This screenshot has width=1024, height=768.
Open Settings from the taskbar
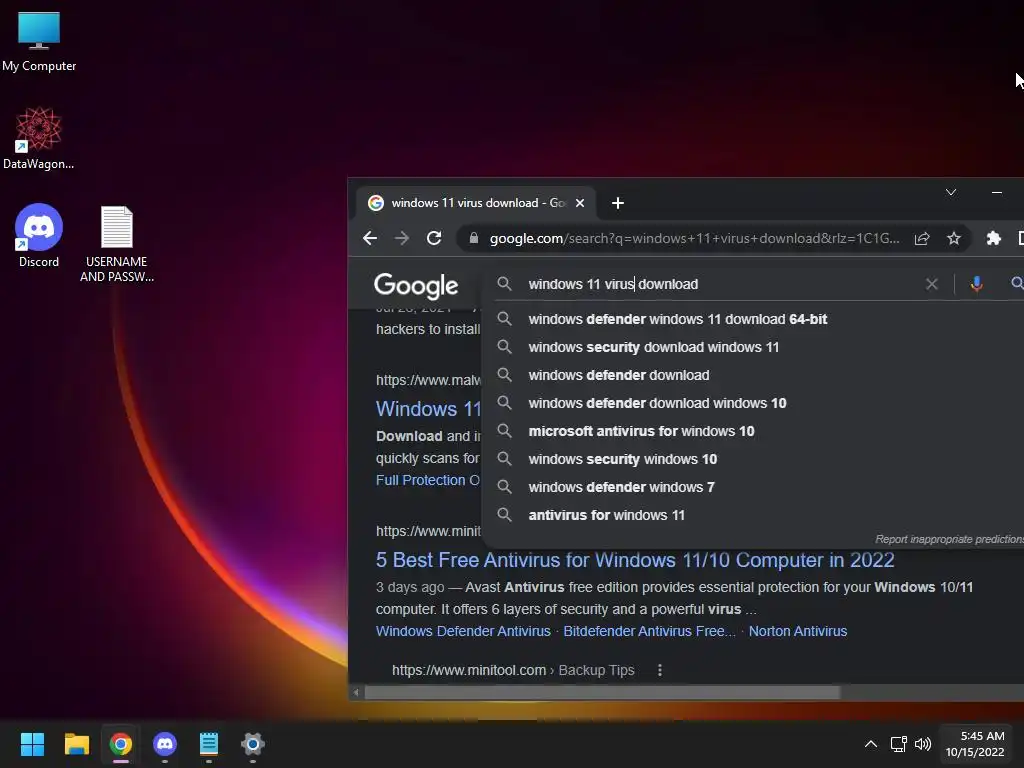click(253, 744)
